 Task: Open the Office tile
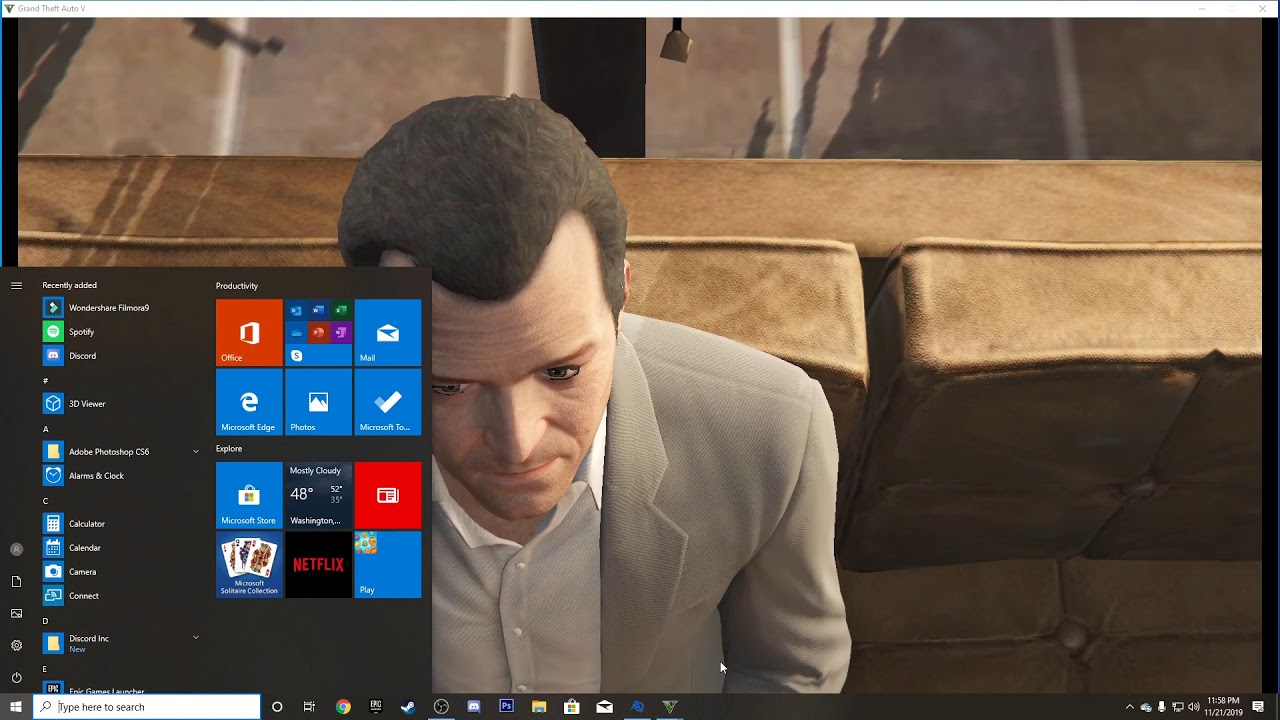tap(249, 332)
